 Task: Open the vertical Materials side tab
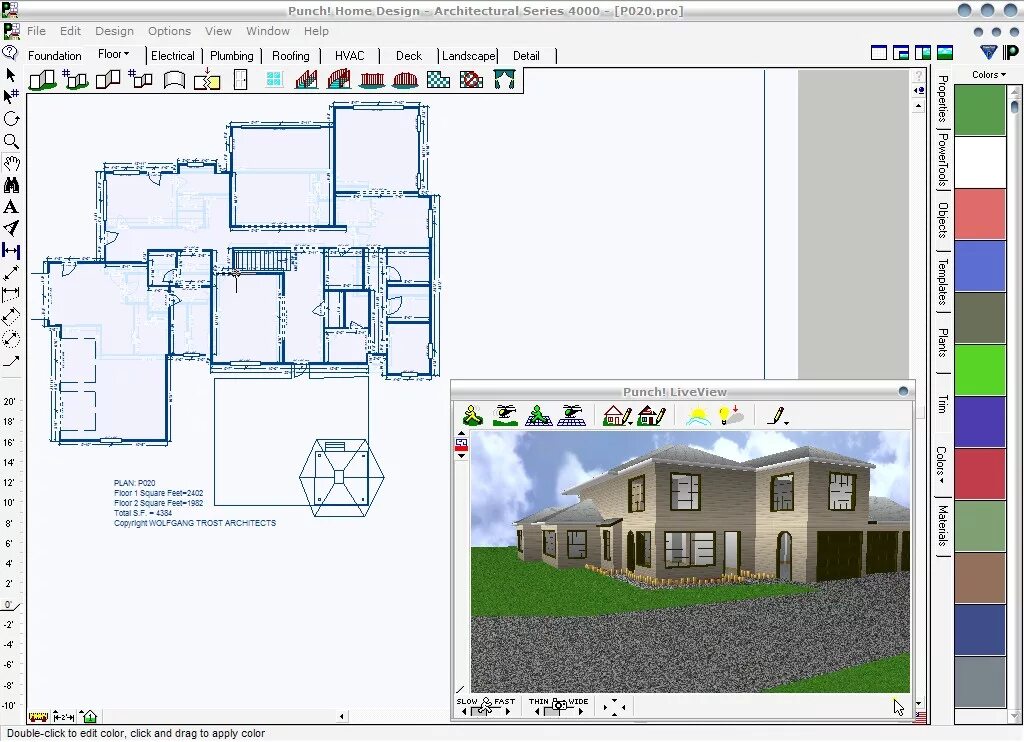[942, 526]
